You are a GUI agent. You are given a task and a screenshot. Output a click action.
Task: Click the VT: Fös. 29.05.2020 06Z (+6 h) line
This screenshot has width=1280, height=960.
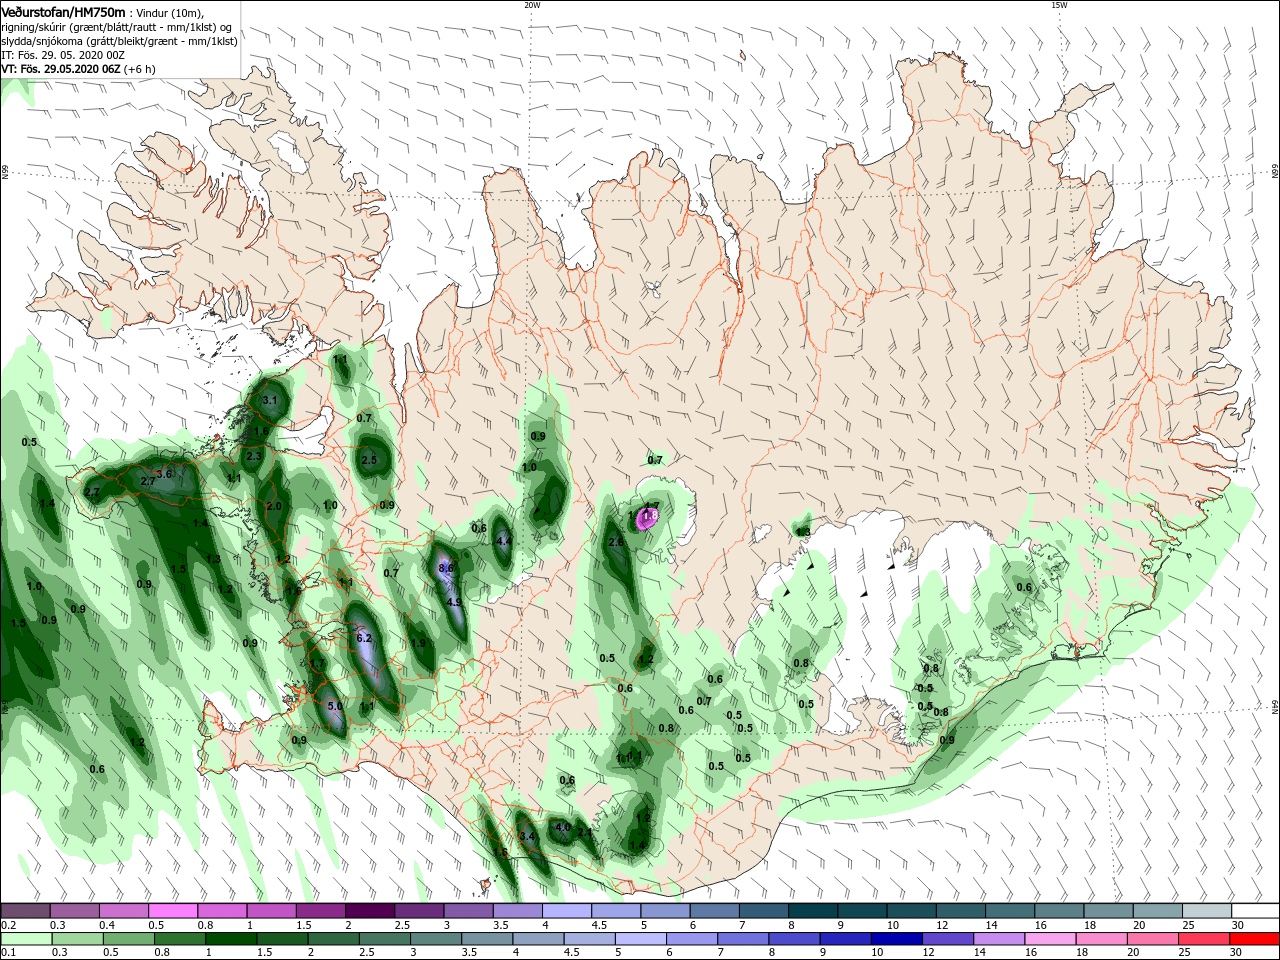coord(79,69)
